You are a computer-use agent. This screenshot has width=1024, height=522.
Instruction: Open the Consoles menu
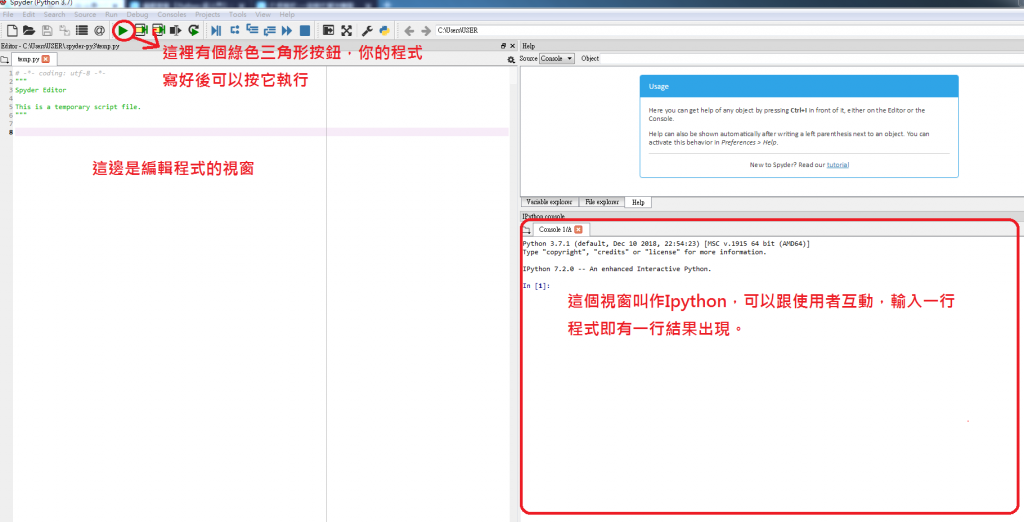[171, 14]
